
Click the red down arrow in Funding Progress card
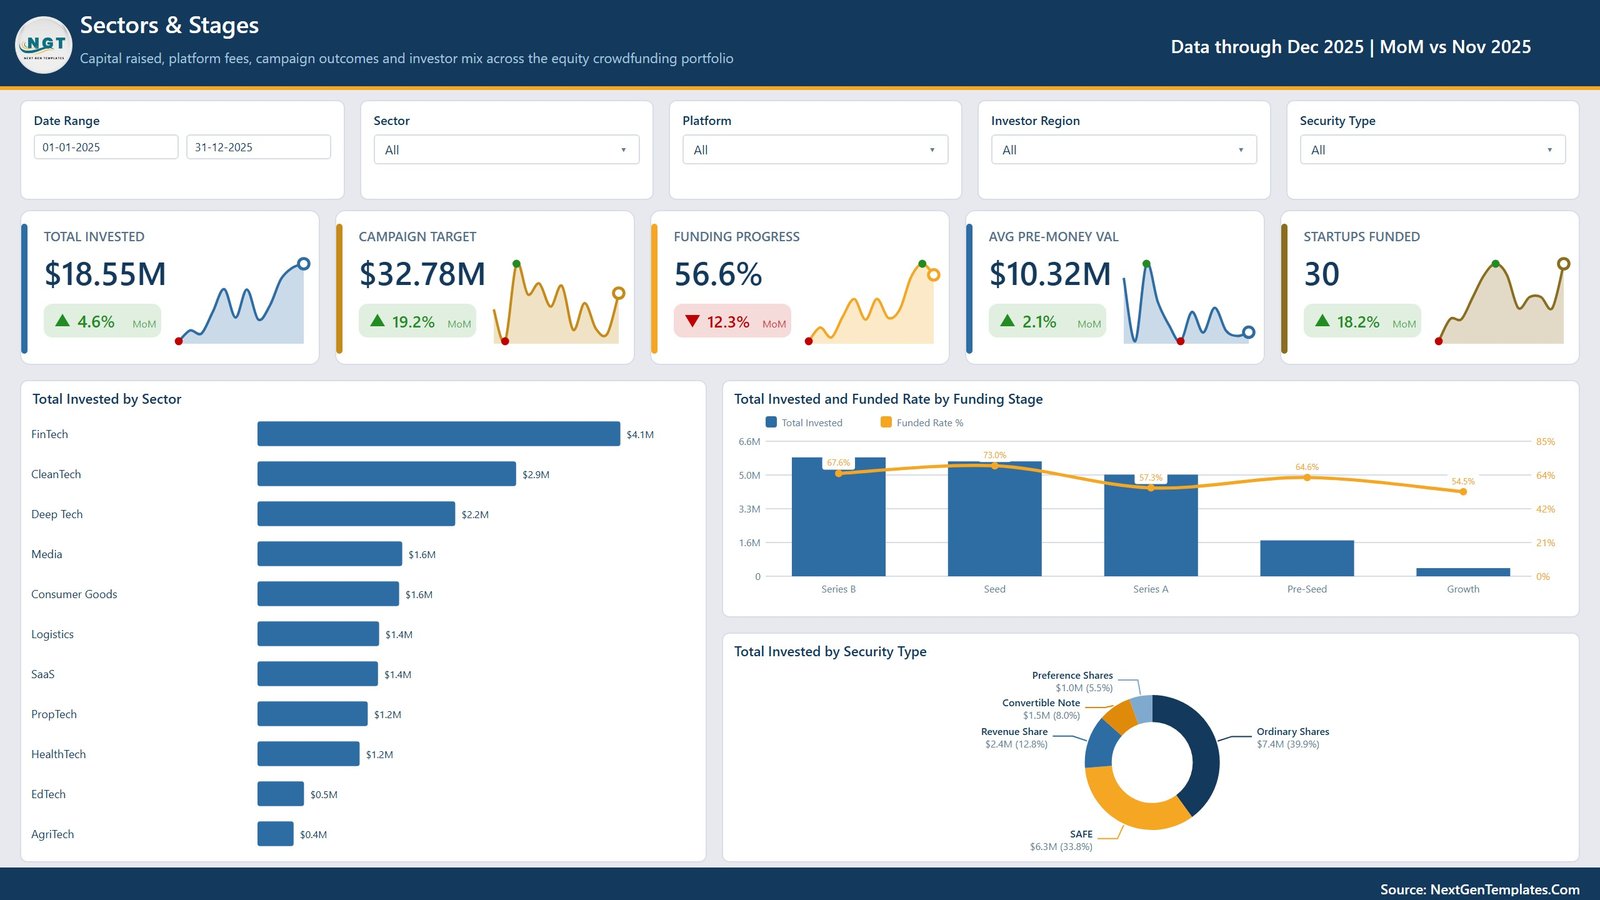692,321
